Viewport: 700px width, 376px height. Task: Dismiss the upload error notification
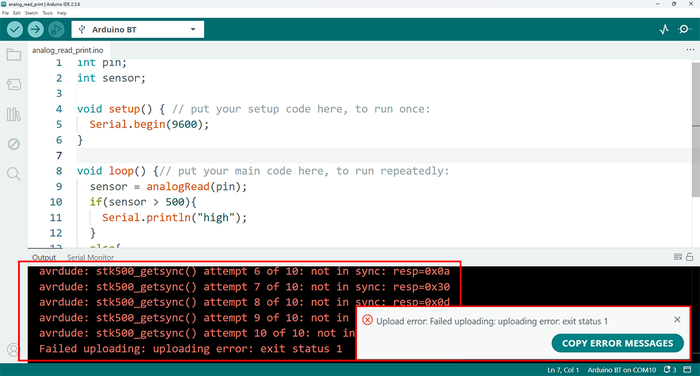click(x=677, y=320)
